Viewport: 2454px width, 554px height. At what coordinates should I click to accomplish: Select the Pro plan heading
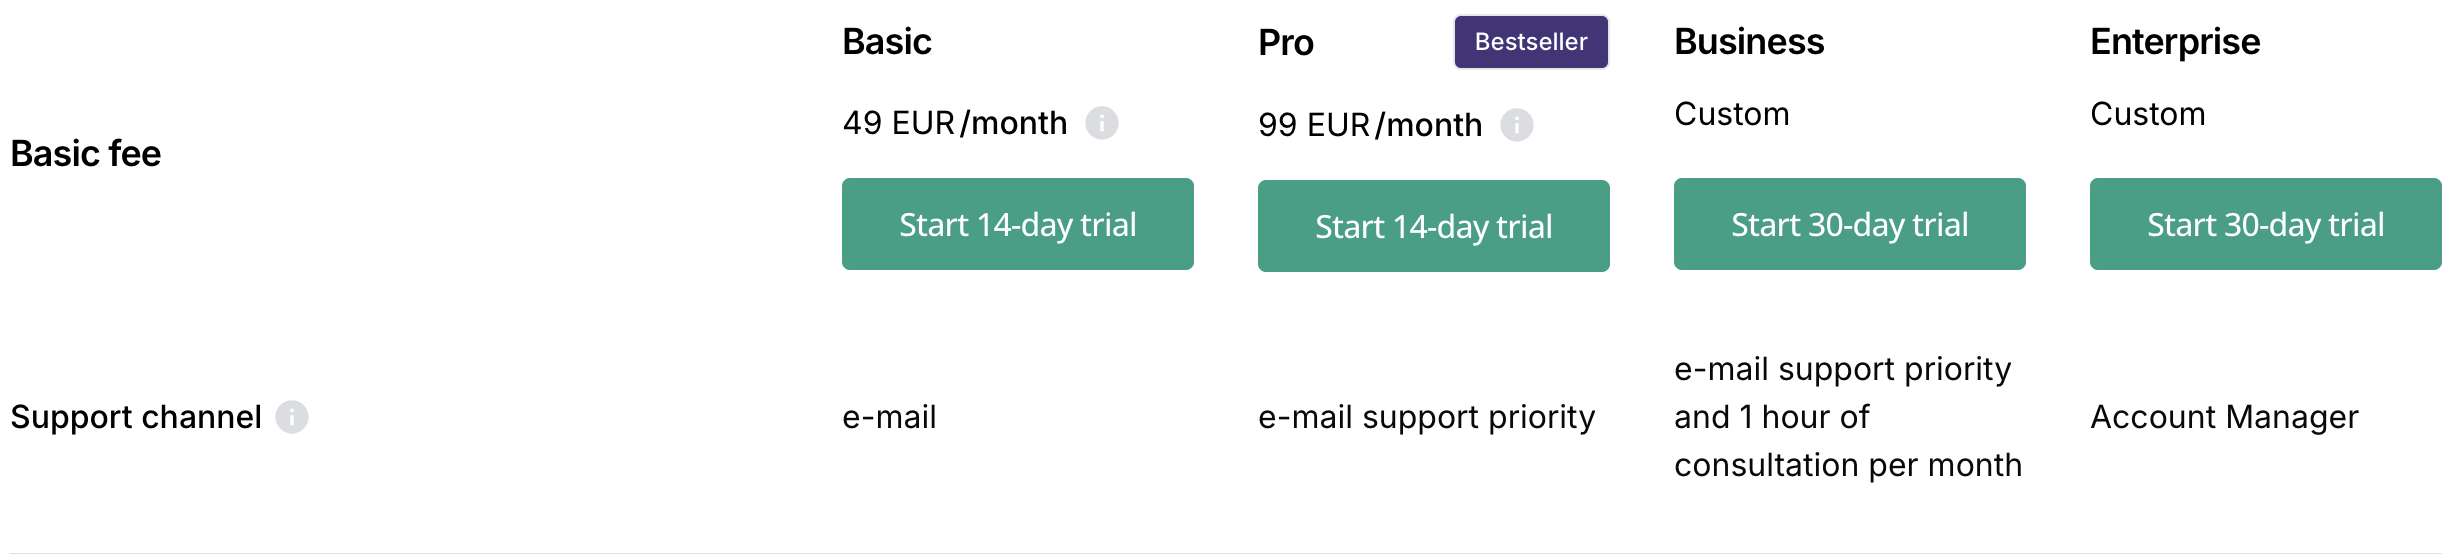pos(1286,43)
